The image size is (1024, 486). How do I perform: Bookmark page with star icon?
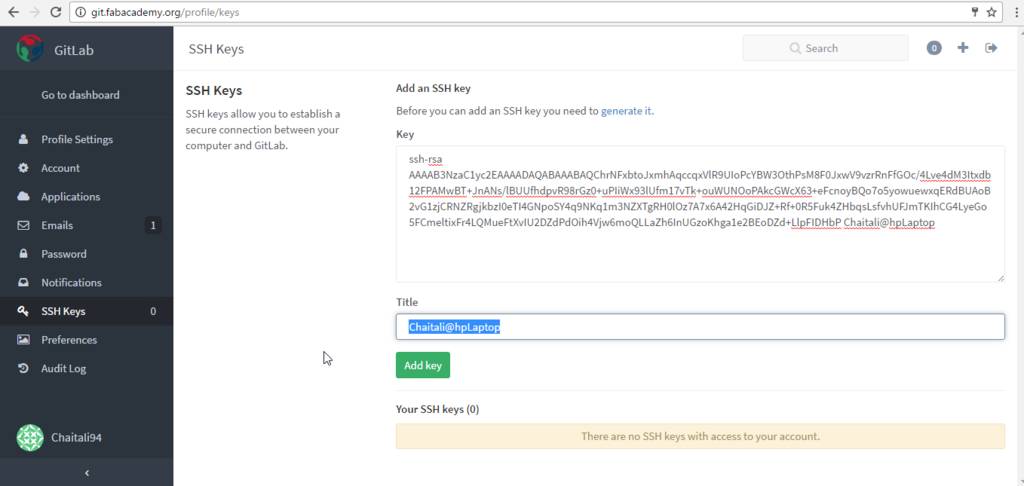[x=992, y=12]
